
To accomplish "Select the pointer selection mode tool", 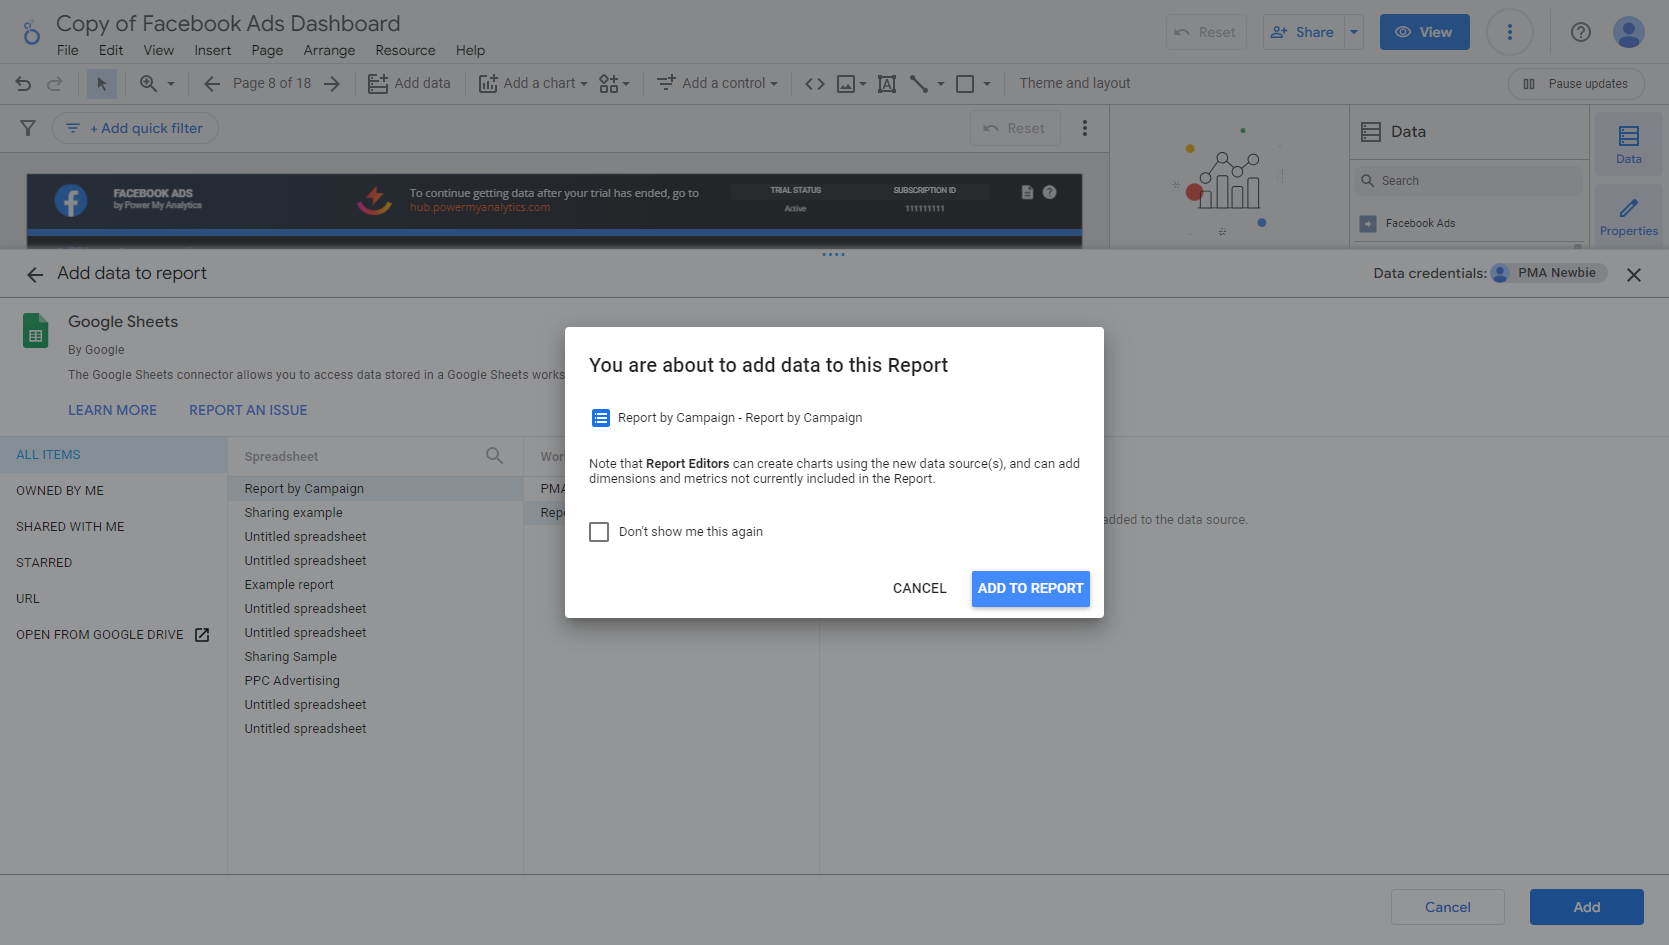I will pyautogui.click(x=101, y=84).
